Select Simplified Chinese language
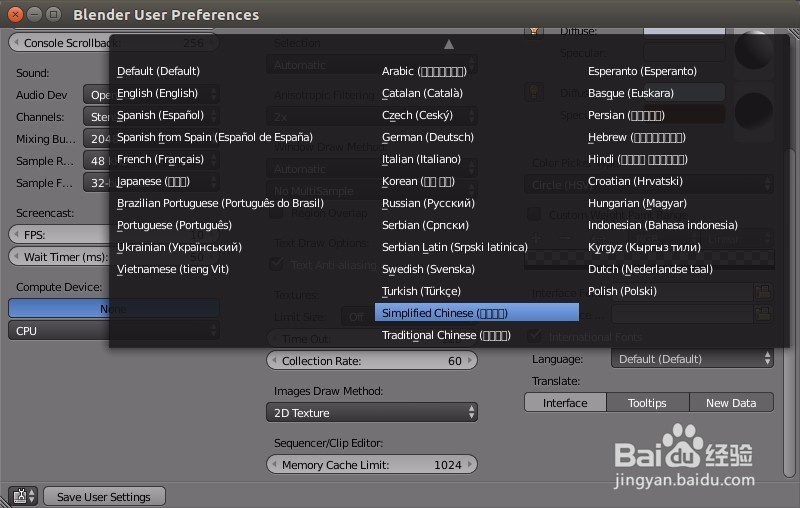Viewport: 800px width, 508px height. point(477,313)
